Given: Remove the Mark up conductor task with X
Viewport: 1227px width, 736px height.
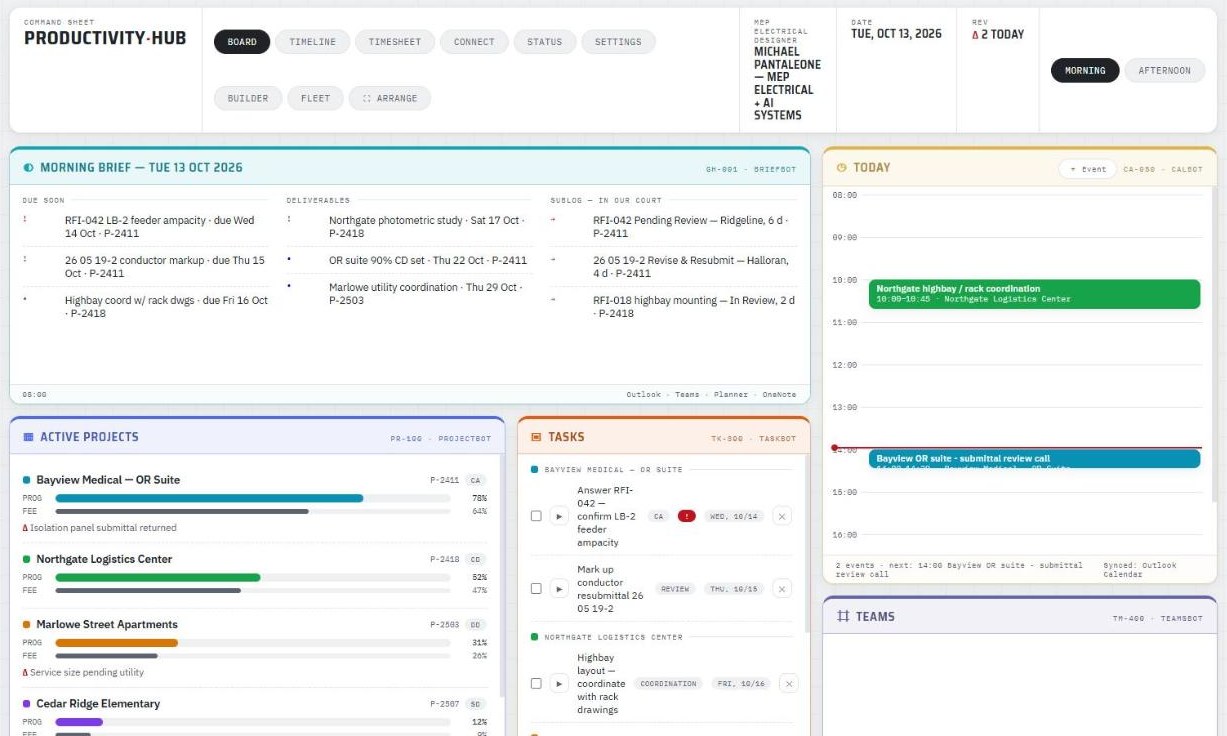Looking at the screenshot, I should coord(782,589).
